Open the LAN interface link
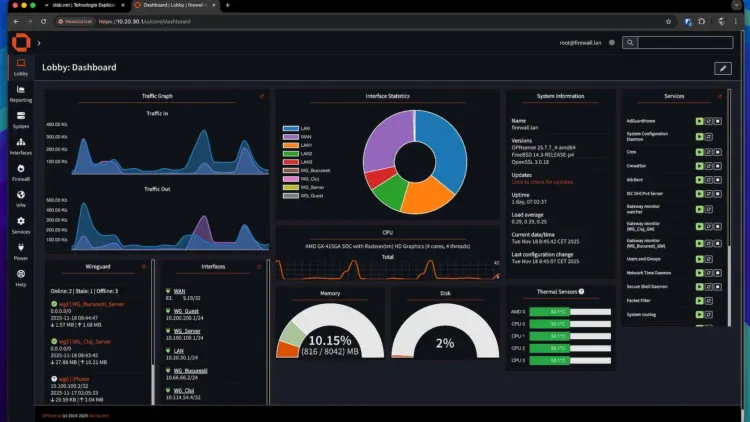 (178, 351)
